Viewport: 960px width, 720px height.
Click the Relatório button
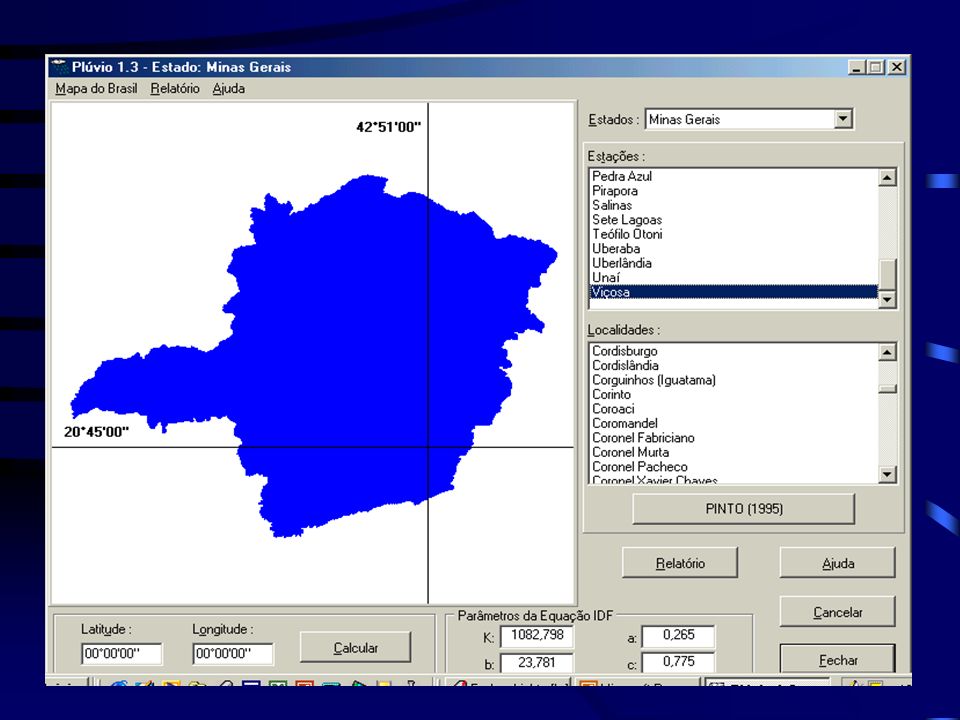[x=680, y=563]
